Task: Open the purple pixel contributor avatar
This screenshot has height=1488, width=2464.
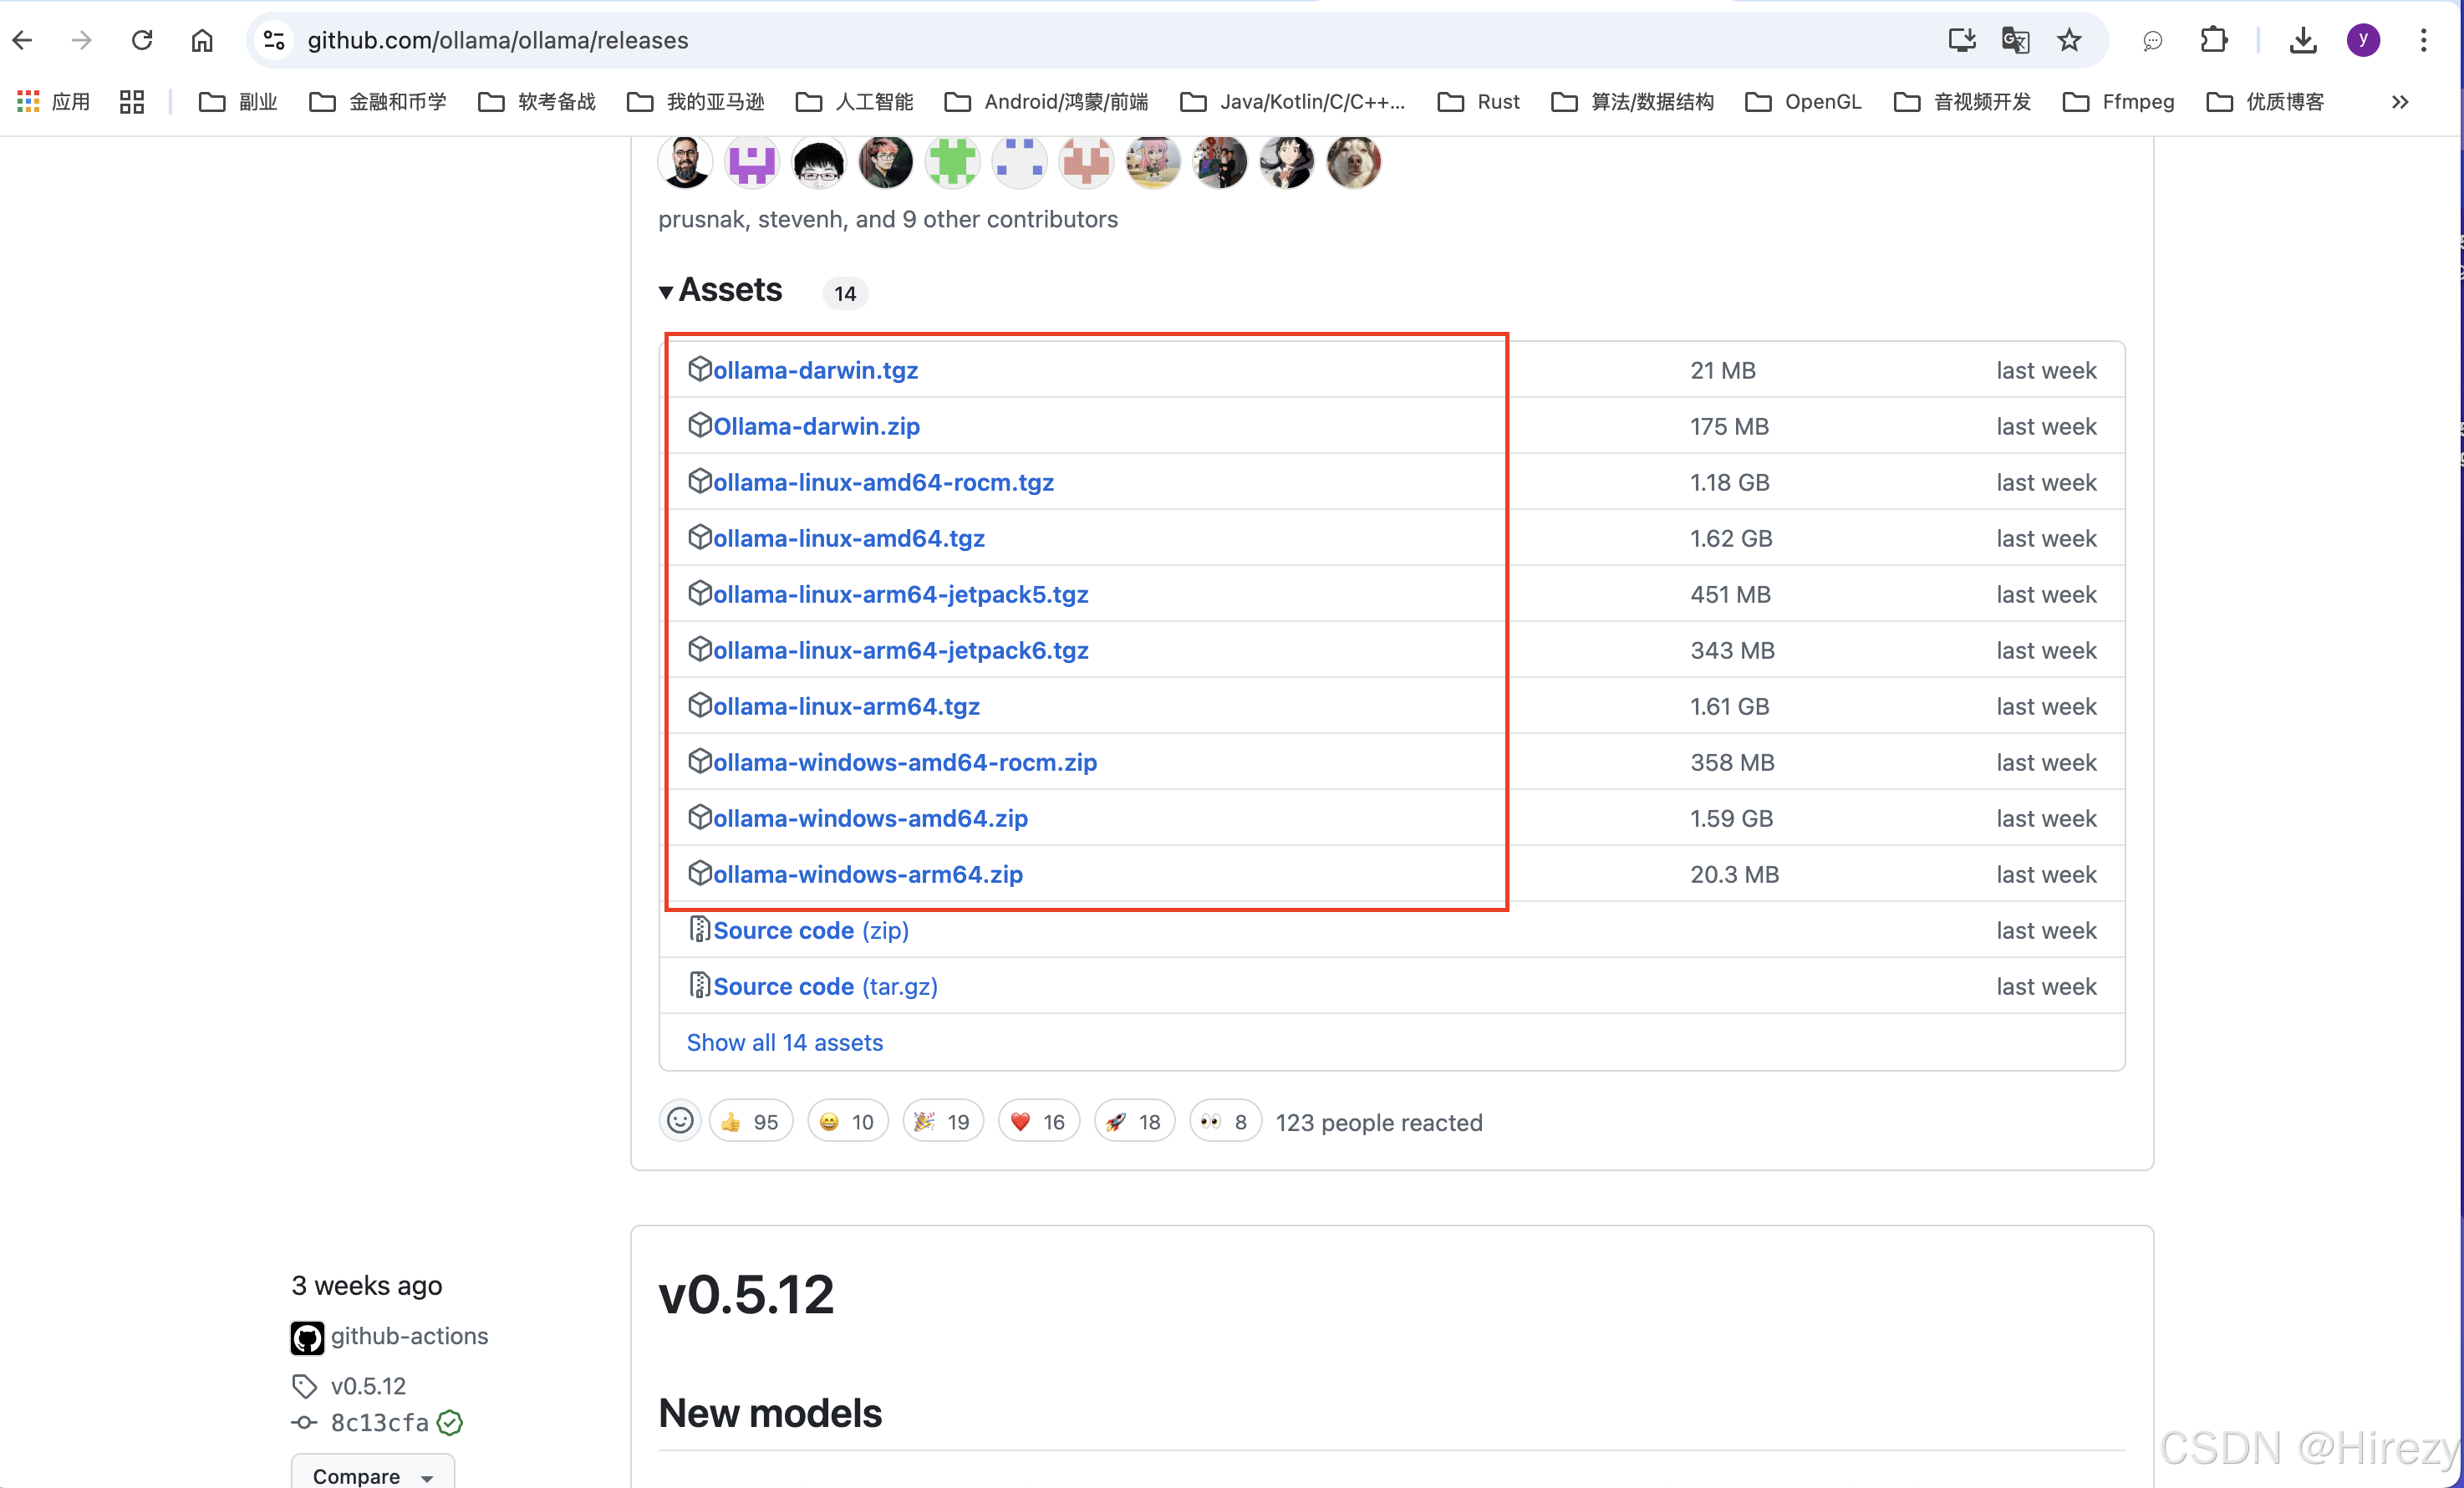Action: pyautogui.click(x=752, y=161)
